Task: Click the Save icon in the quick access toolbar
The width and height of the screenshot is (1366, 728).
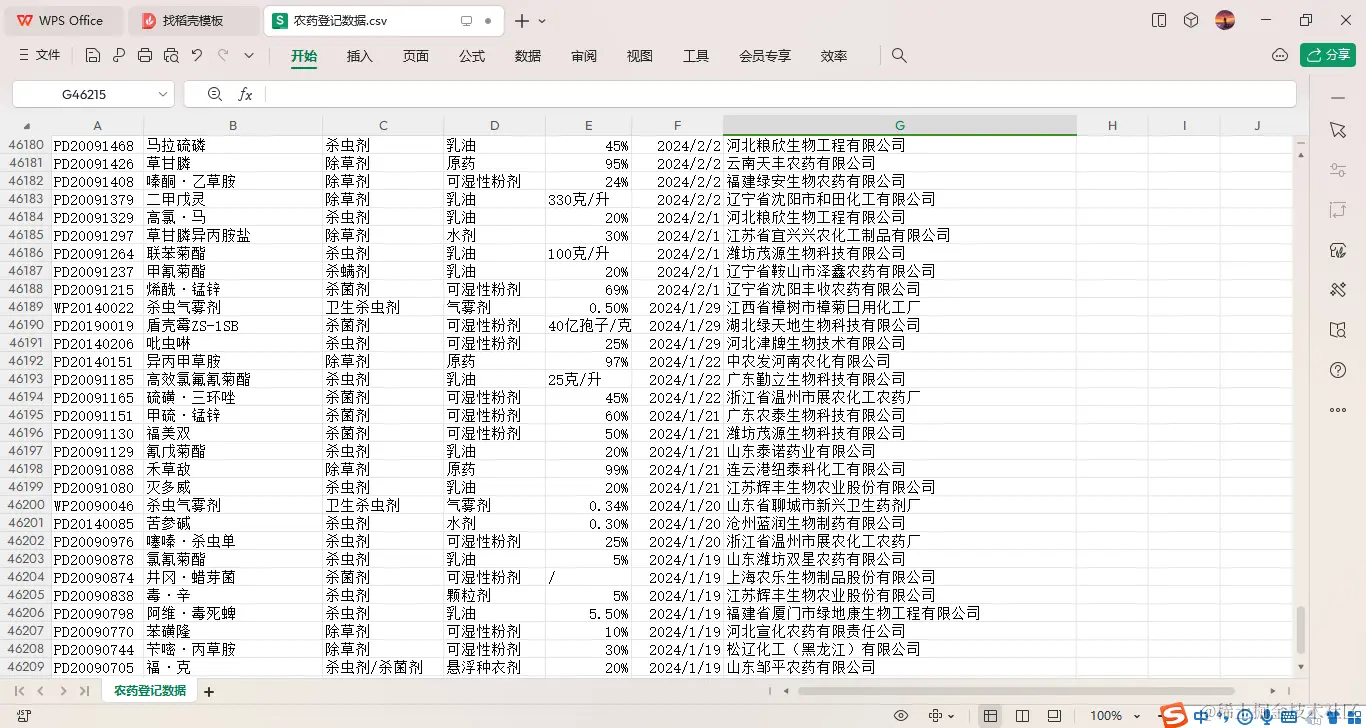Action: click(x=93, y=56)
